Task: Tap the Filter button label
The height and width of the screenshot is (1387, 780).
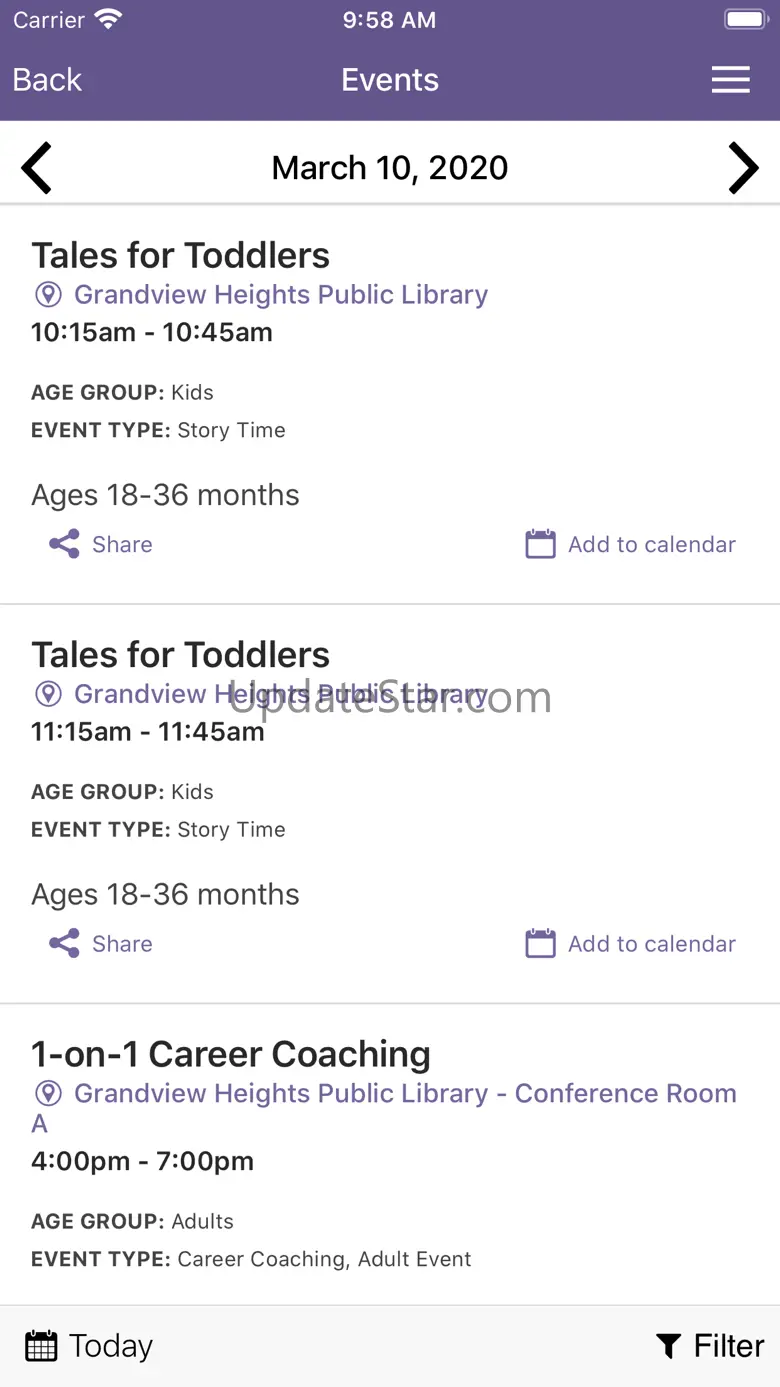Action: pos(729,1346)
